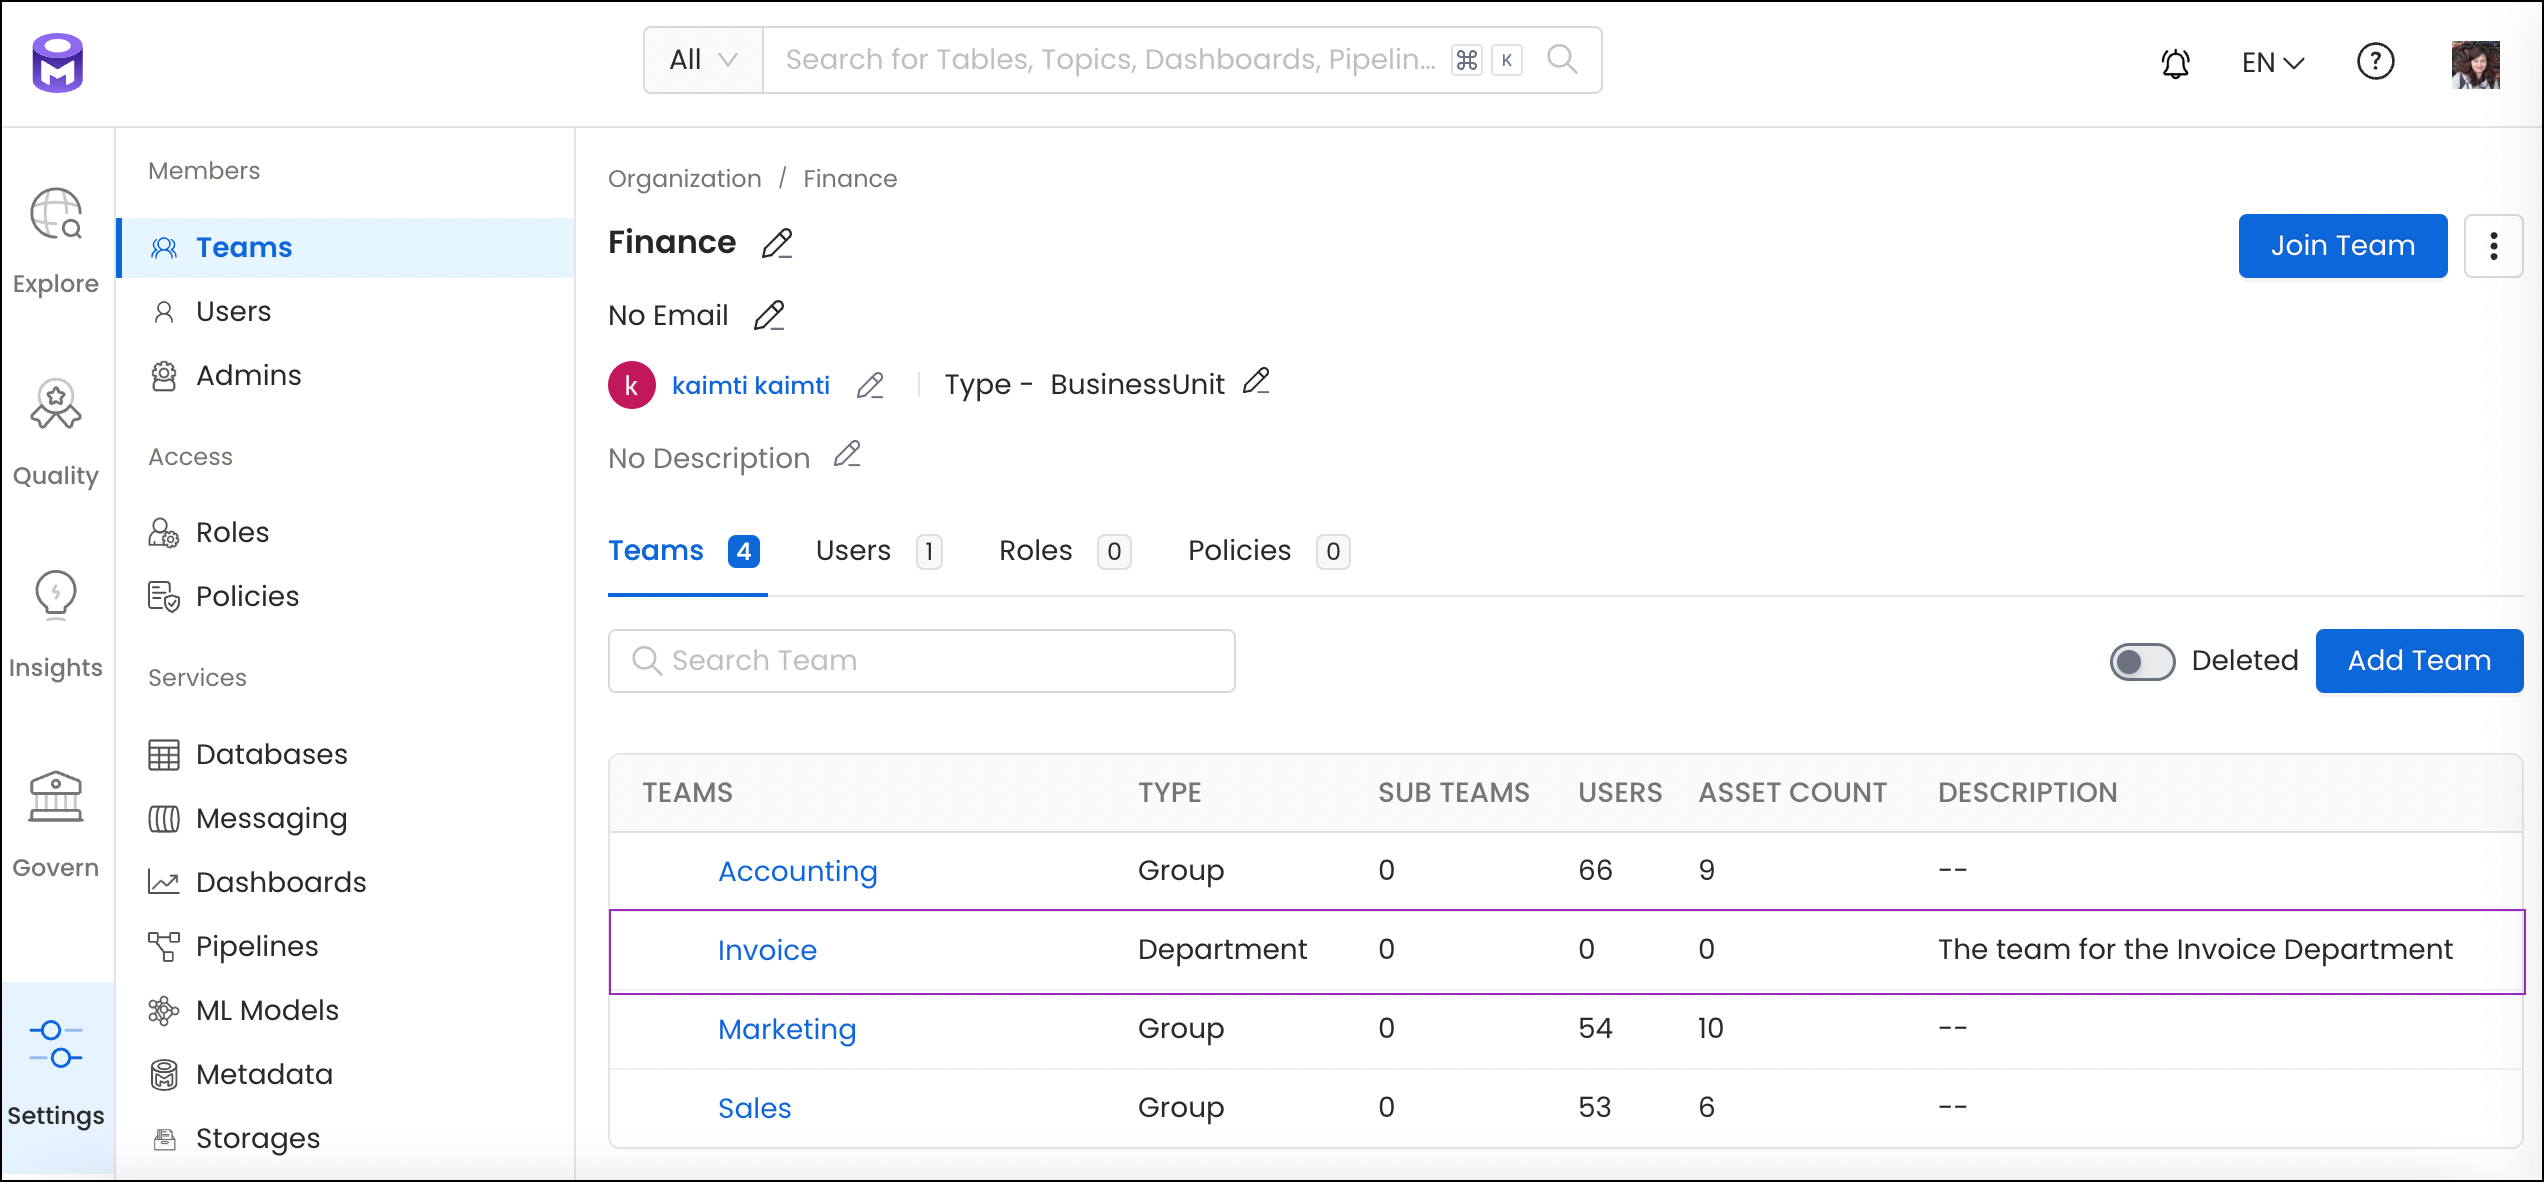Open Policies under Access sidebar
The height and width of the screenshot is (1182, 2544).
(x=346, y=597)
